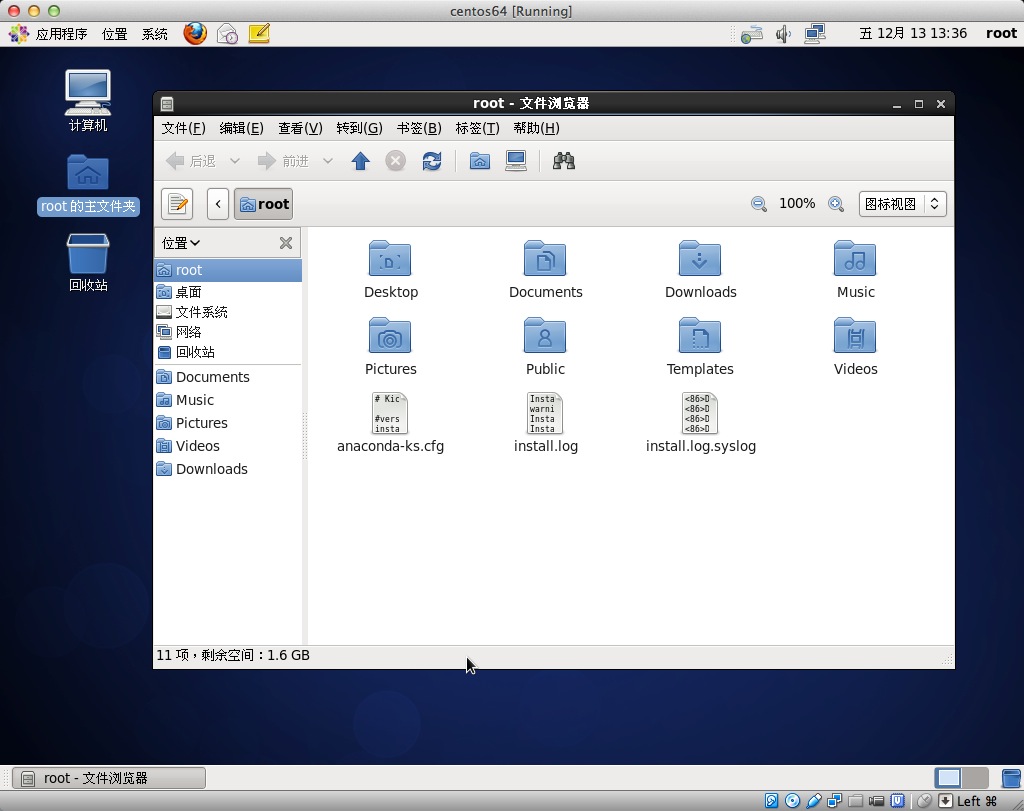This screenshot has height=811, width=1024.
Task: Click the zoom out magnifier icon
Action: point(759,204)
